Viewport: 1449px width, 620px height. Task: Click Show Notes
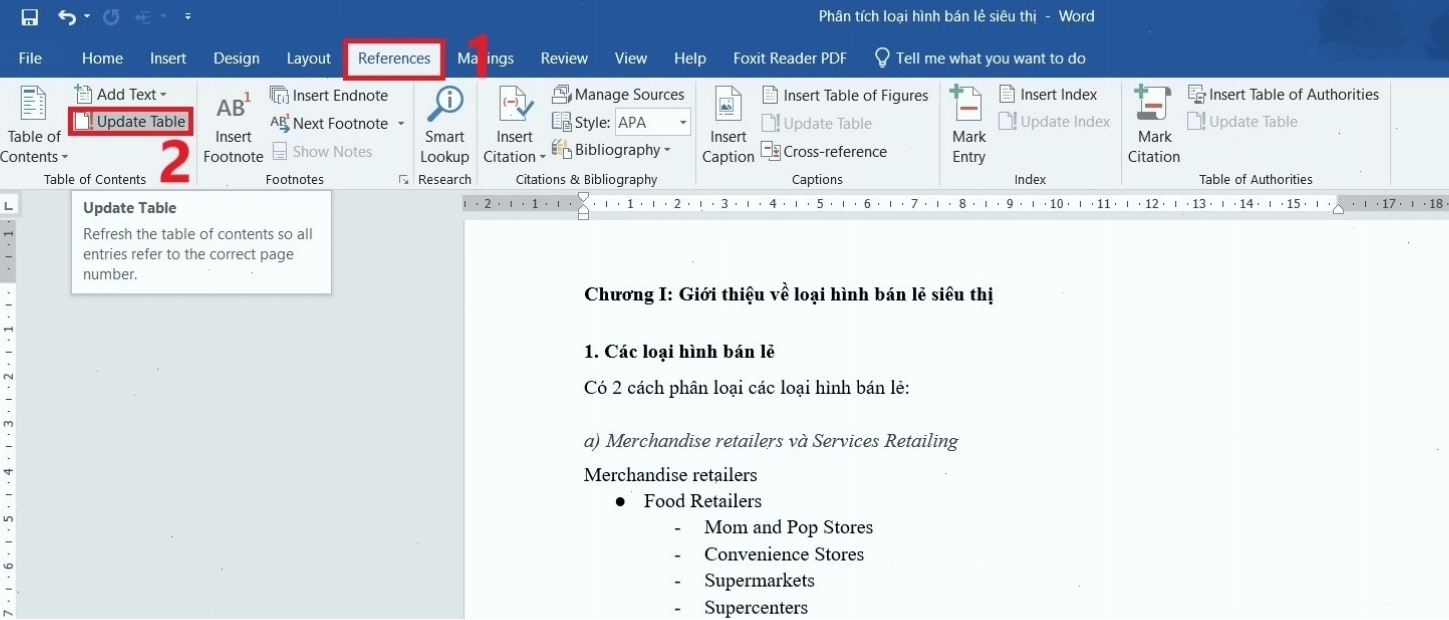[x=321, y=151]
